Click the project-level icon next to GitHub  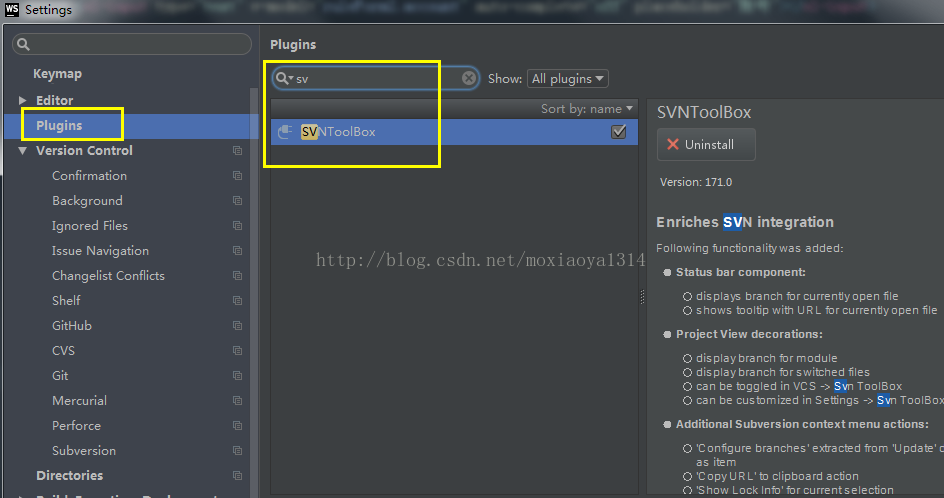point(237,326)
